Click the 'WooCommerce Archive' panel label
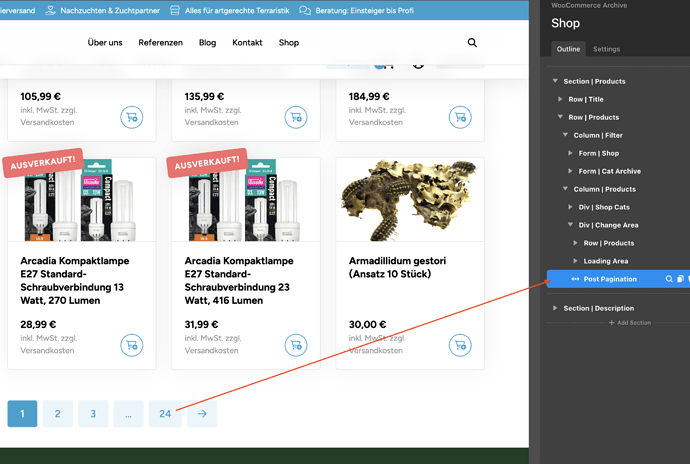The height and width of the screenshot is (464, 690). coord(589,5)
